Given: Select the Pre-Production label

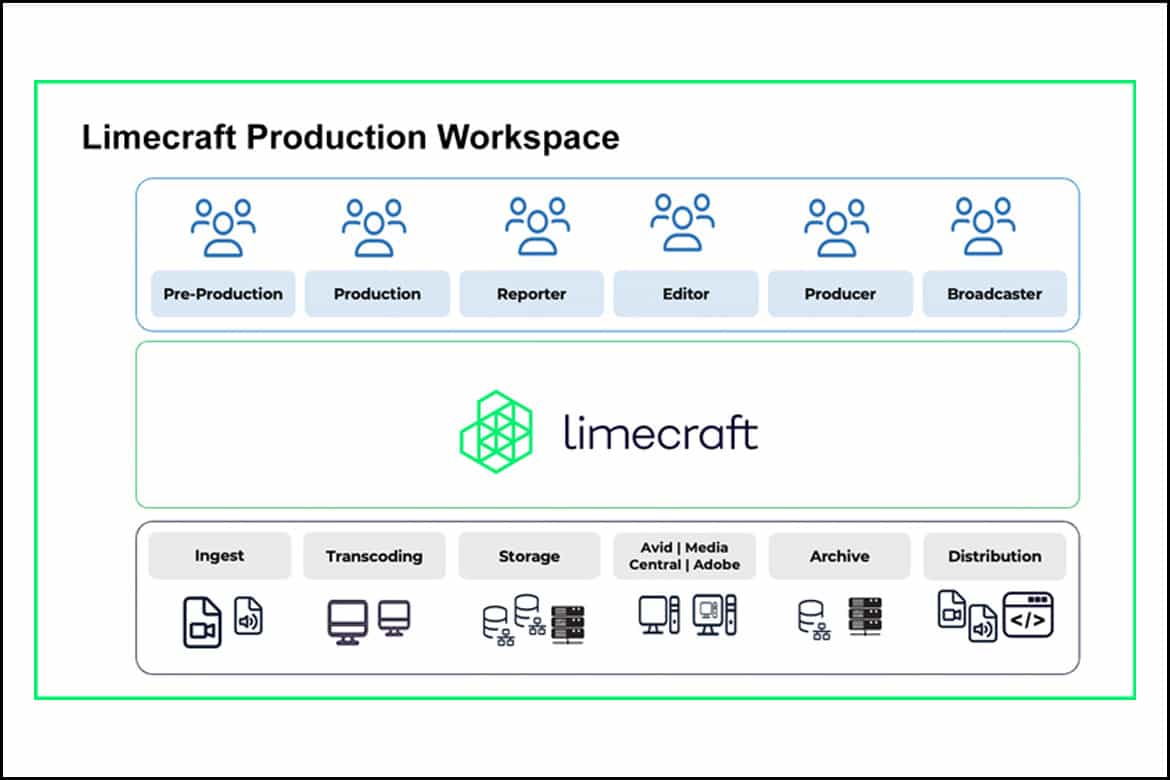Looking at the screenshot, I should click(x=223, y=294).
